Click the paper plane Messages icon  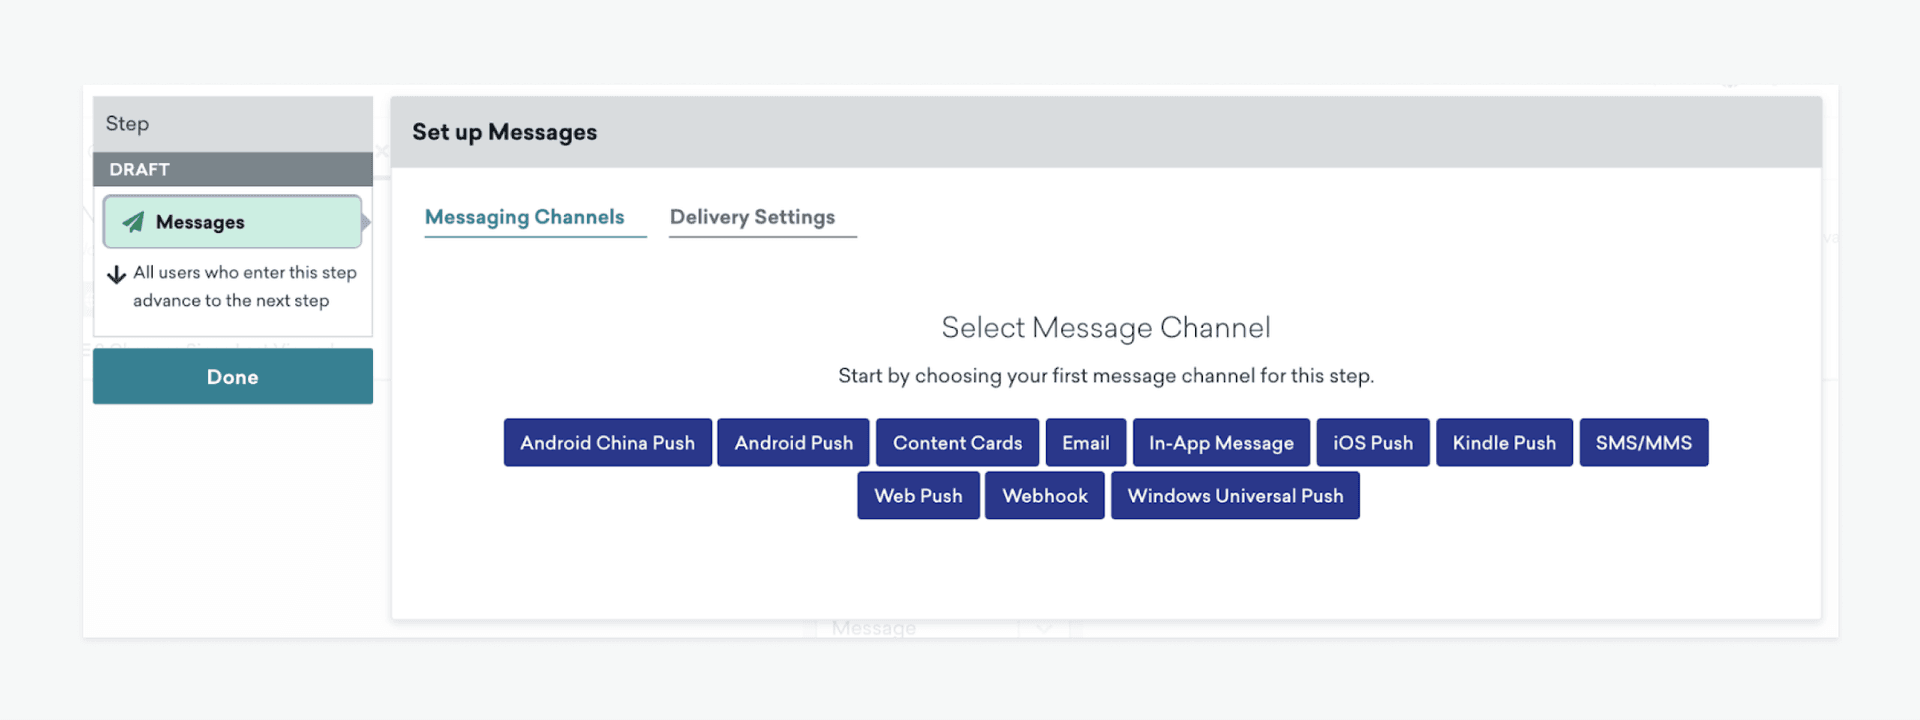pyautogui.click(x=133, y=222)
